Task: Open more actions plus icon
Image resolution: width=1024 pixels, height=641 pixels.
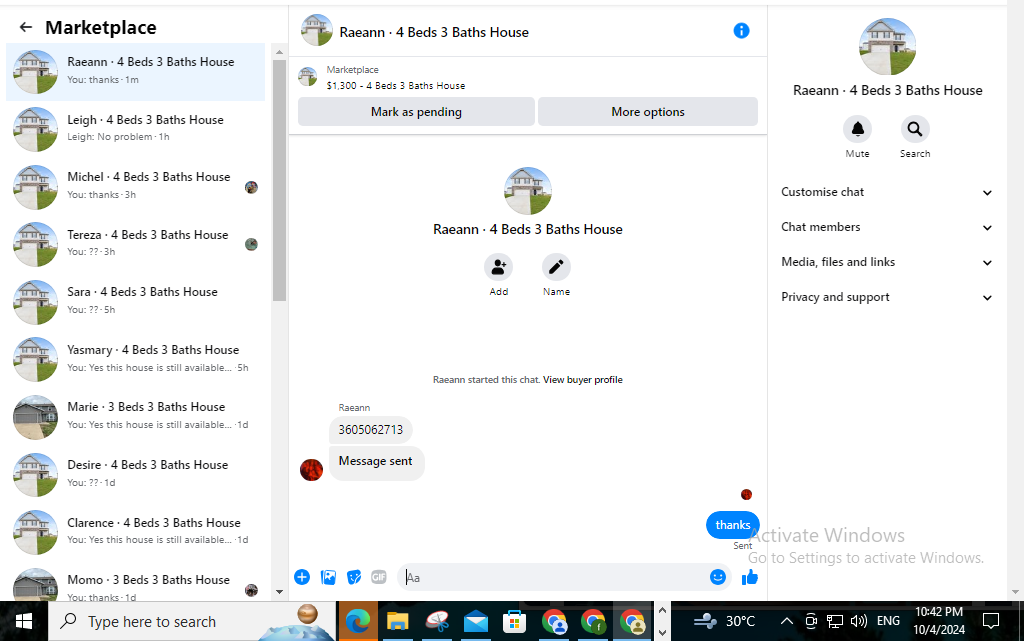Action: [x=302, y=577]
